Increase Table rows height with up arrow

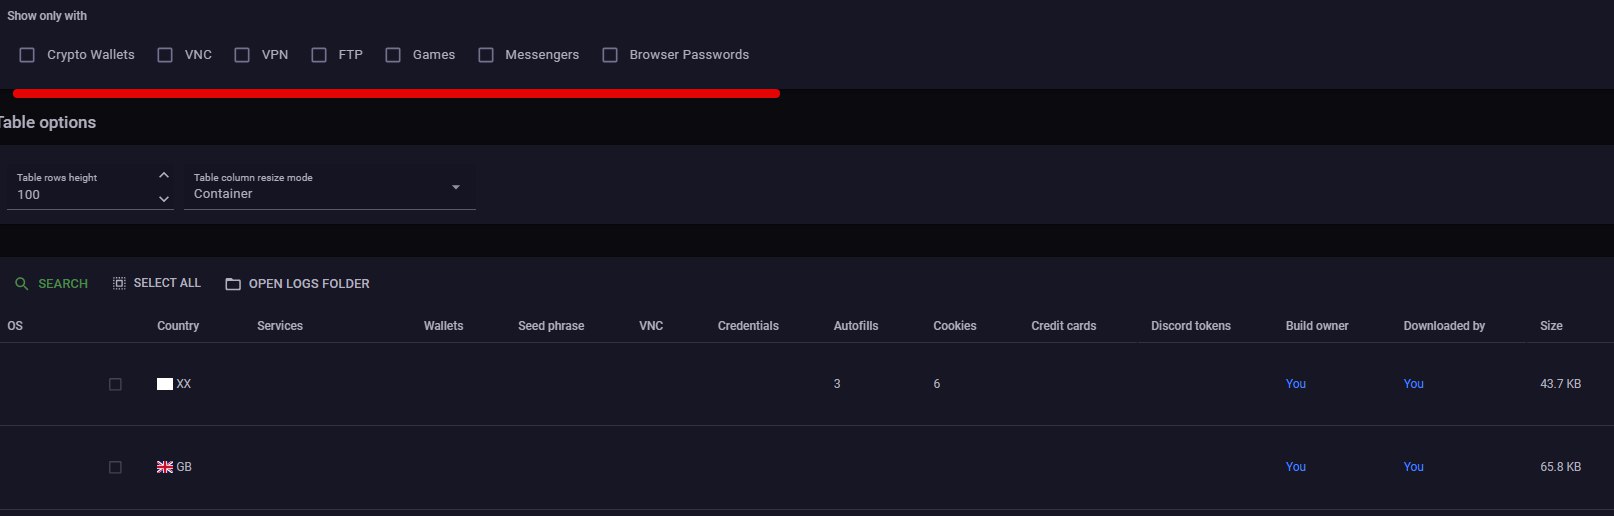pos(164,175)
